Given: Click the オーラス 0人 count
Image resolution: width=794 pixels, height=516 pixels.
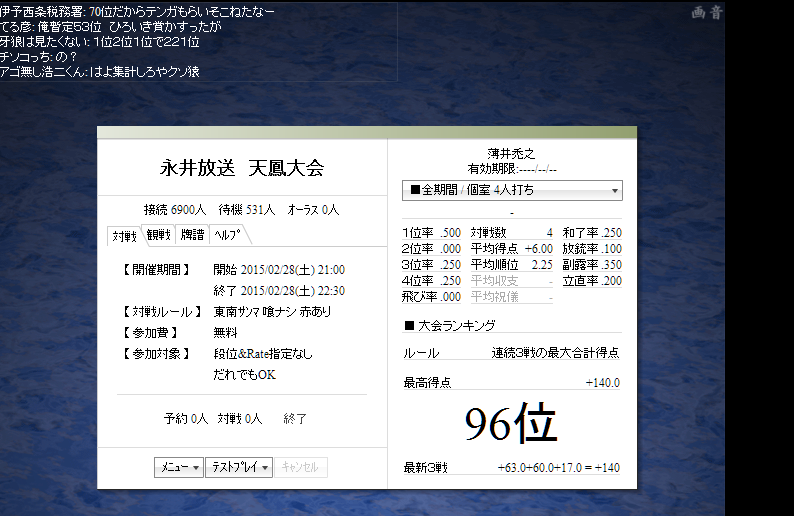Looking at the screenshot, I should (x=313, y=210).
